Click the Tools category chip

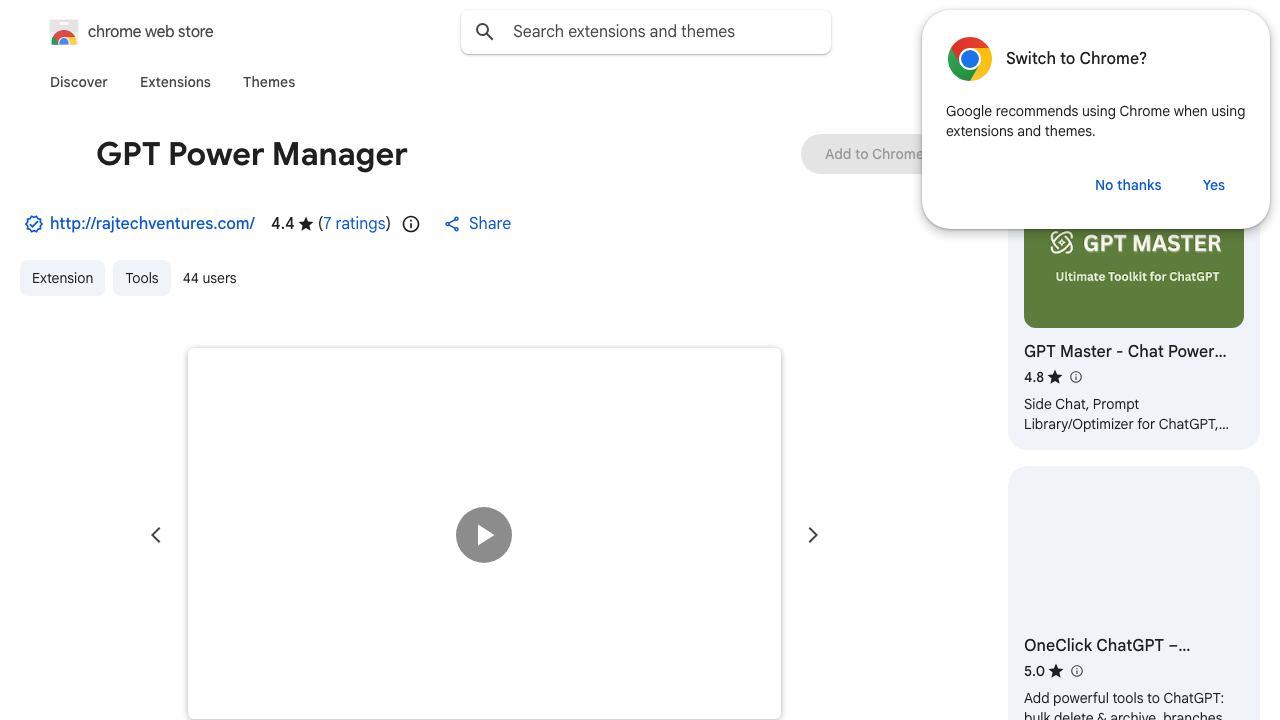click(142, 278)
